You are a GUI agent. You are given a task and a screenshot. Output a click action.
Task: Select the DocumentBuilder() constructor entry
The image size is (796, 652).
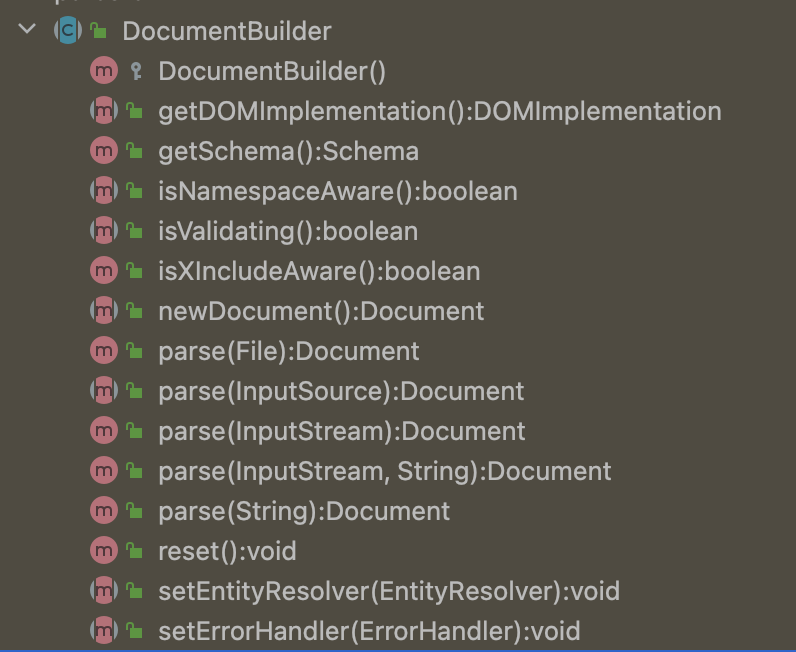pos(272,71)
